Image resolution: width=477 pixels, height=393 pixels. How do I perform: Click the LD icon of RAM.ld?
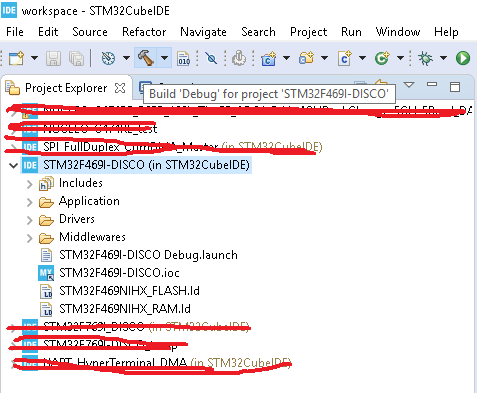pos(46,309)
